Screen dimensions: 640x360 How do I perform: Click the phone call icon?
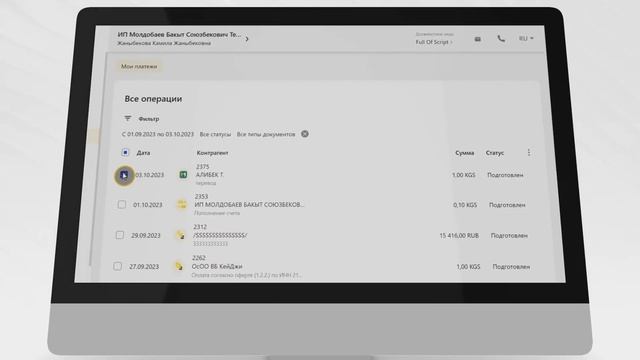(501, 39)
